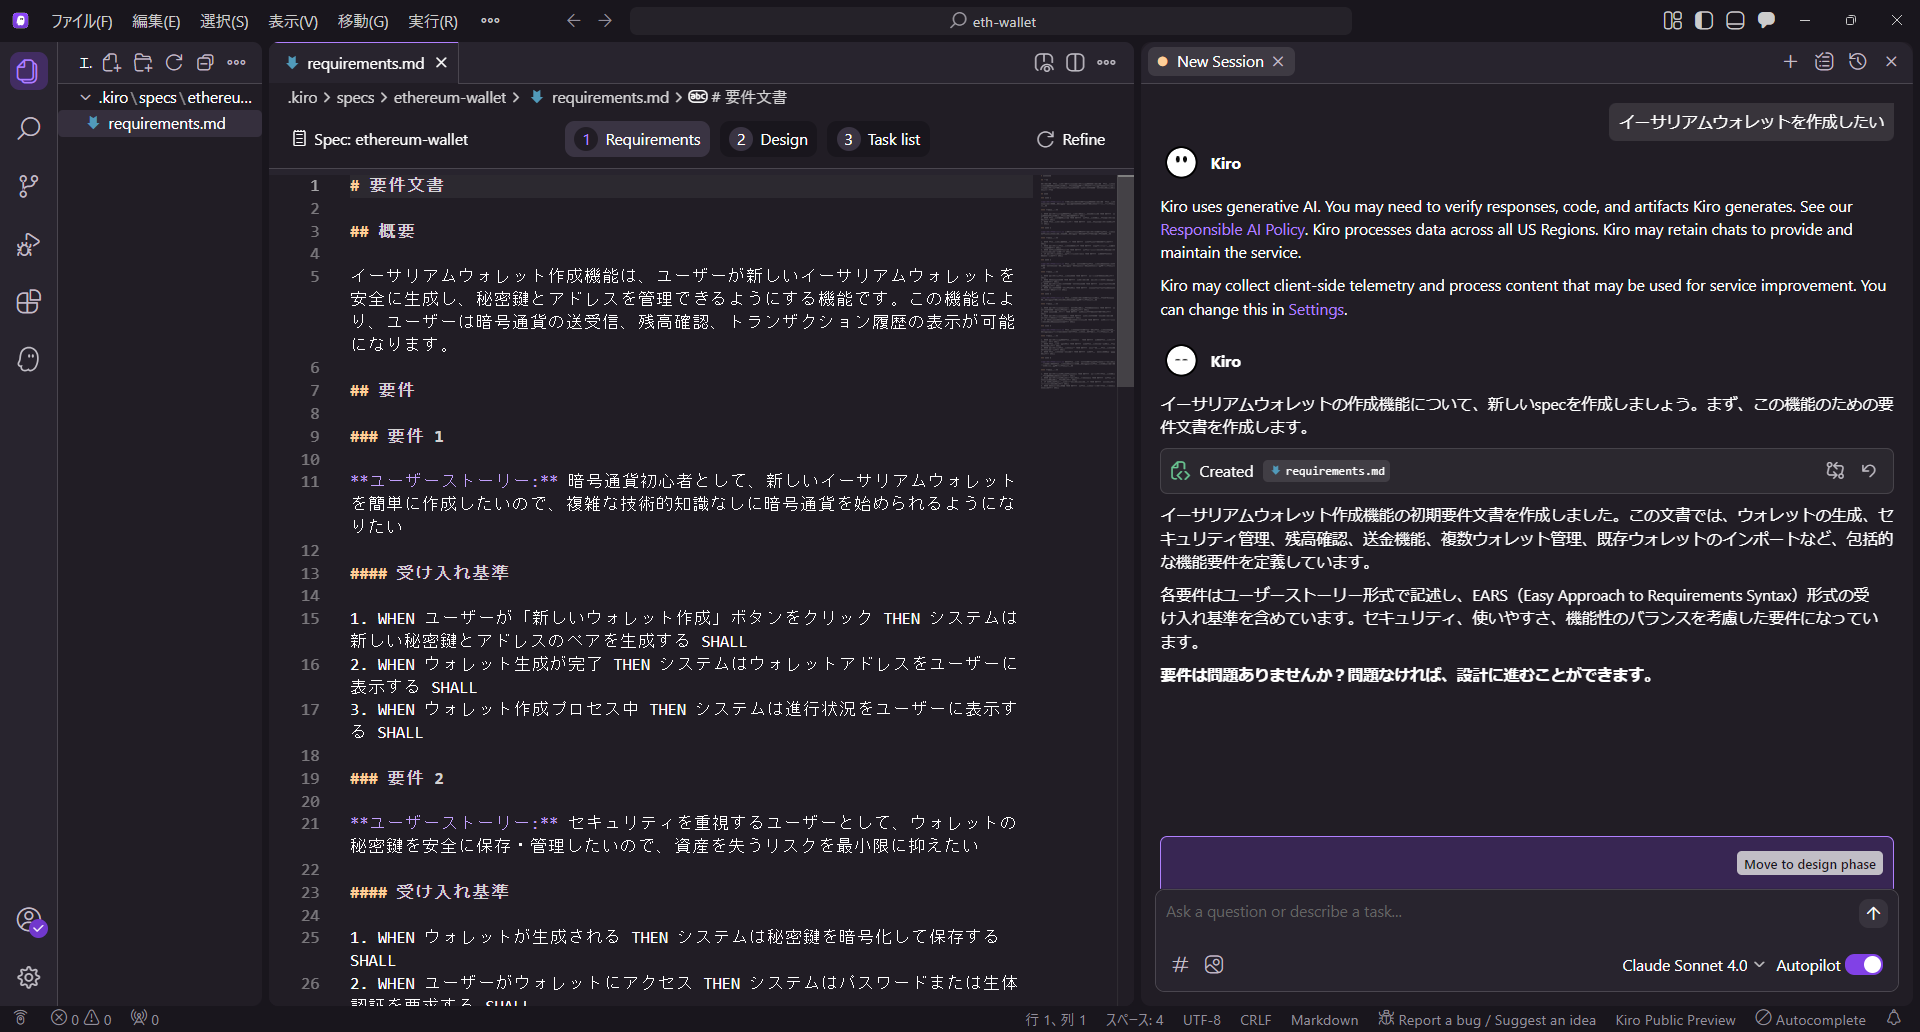The image size is (1920, 1032).
Task: Revert the created requirements.md change
Action: [1868, 470]
